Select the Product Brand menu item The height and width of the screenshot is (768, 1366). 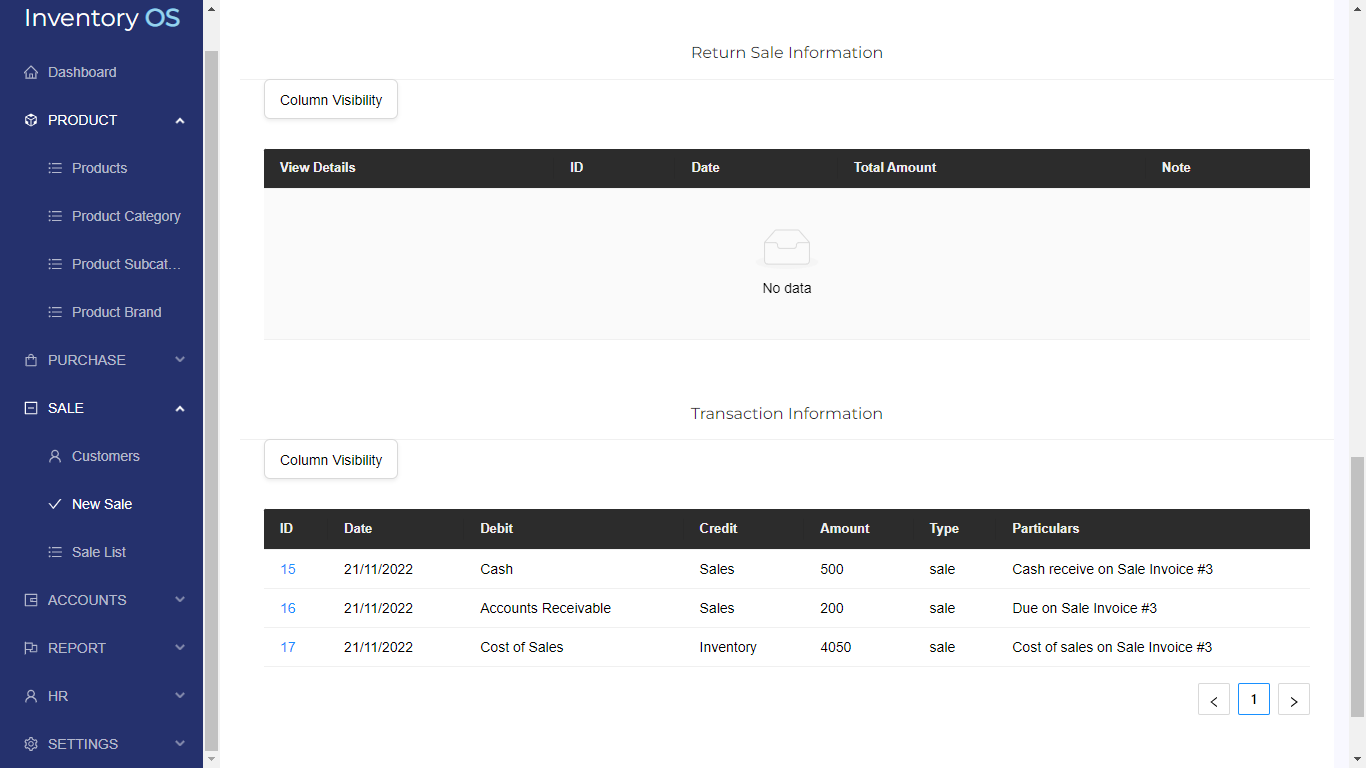point(116,311)
